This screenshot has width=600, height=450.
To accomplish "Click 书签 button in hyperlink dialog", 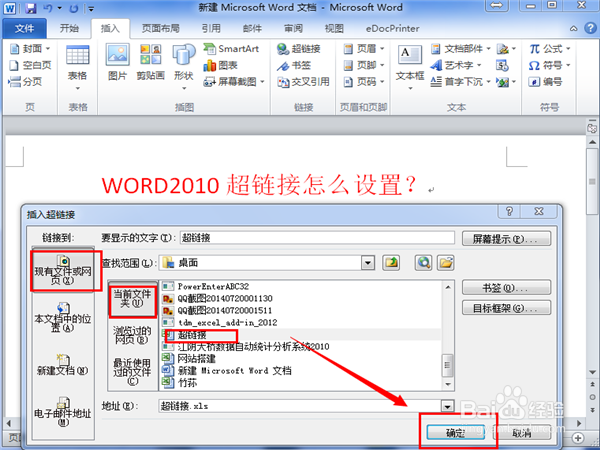I will (506, 288).
